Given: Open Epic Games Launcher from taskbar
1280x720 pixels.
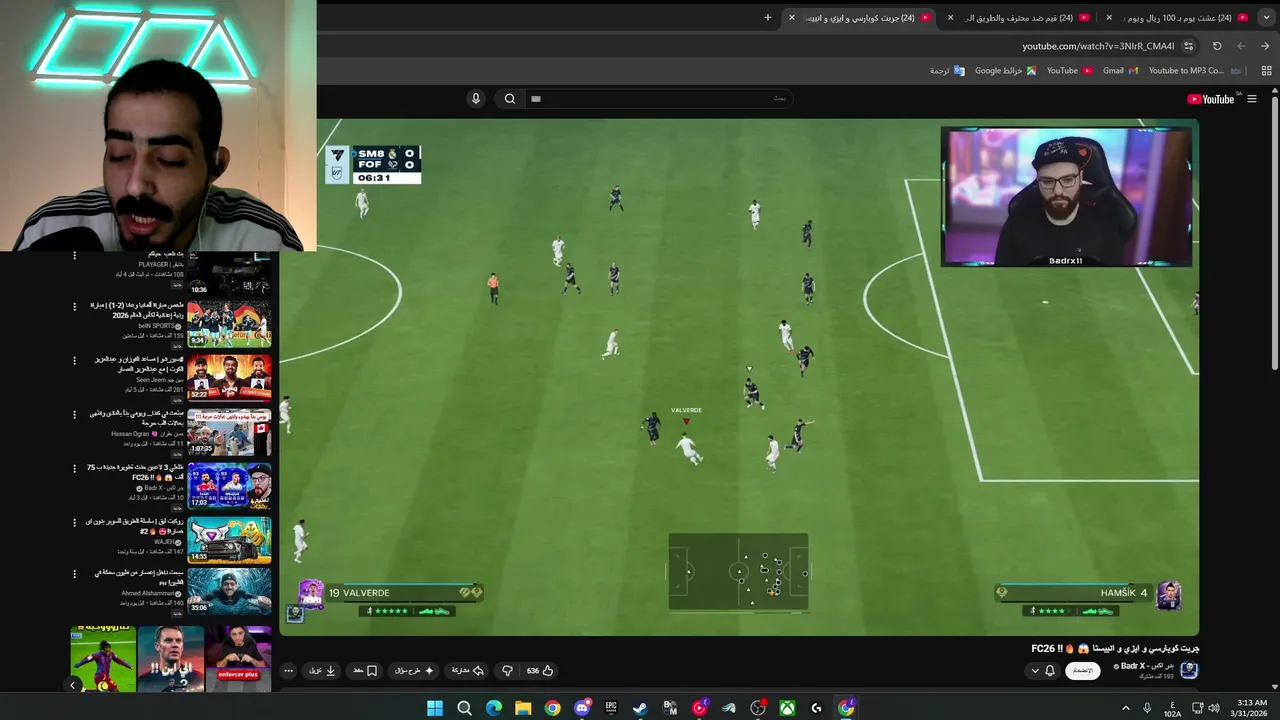Looking at the screenshot, I should pos(611,708).
